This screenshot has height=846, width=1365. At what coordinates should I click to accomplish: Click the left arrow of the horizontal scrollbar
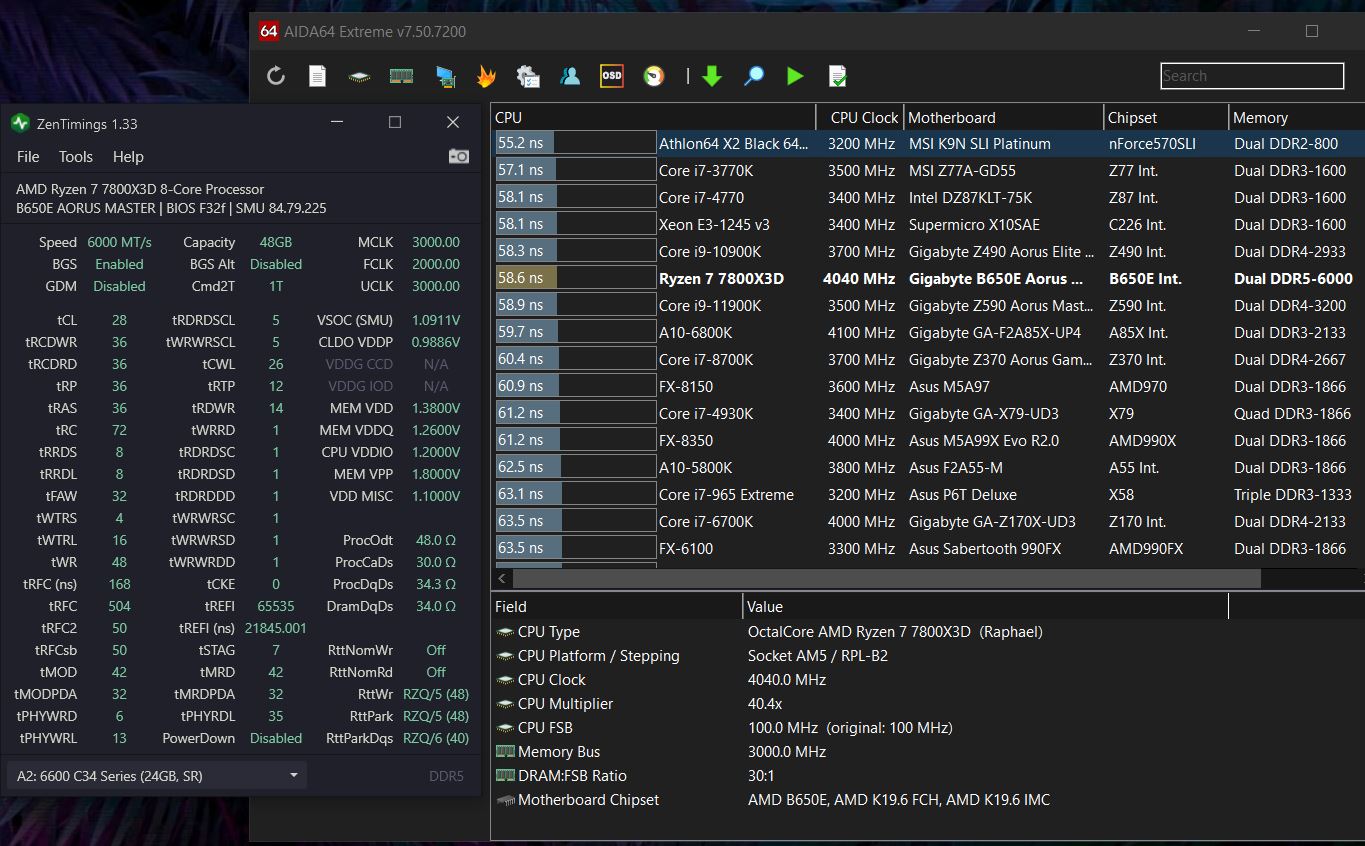tap(502, 578)
